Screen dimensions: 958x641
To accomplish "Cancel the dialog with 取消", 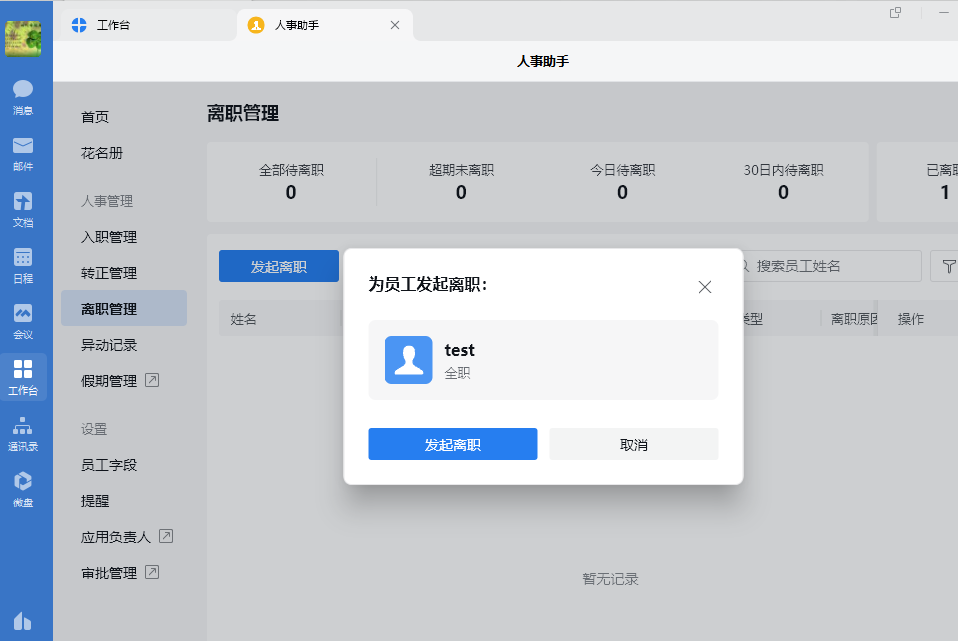I will (633, 443).
